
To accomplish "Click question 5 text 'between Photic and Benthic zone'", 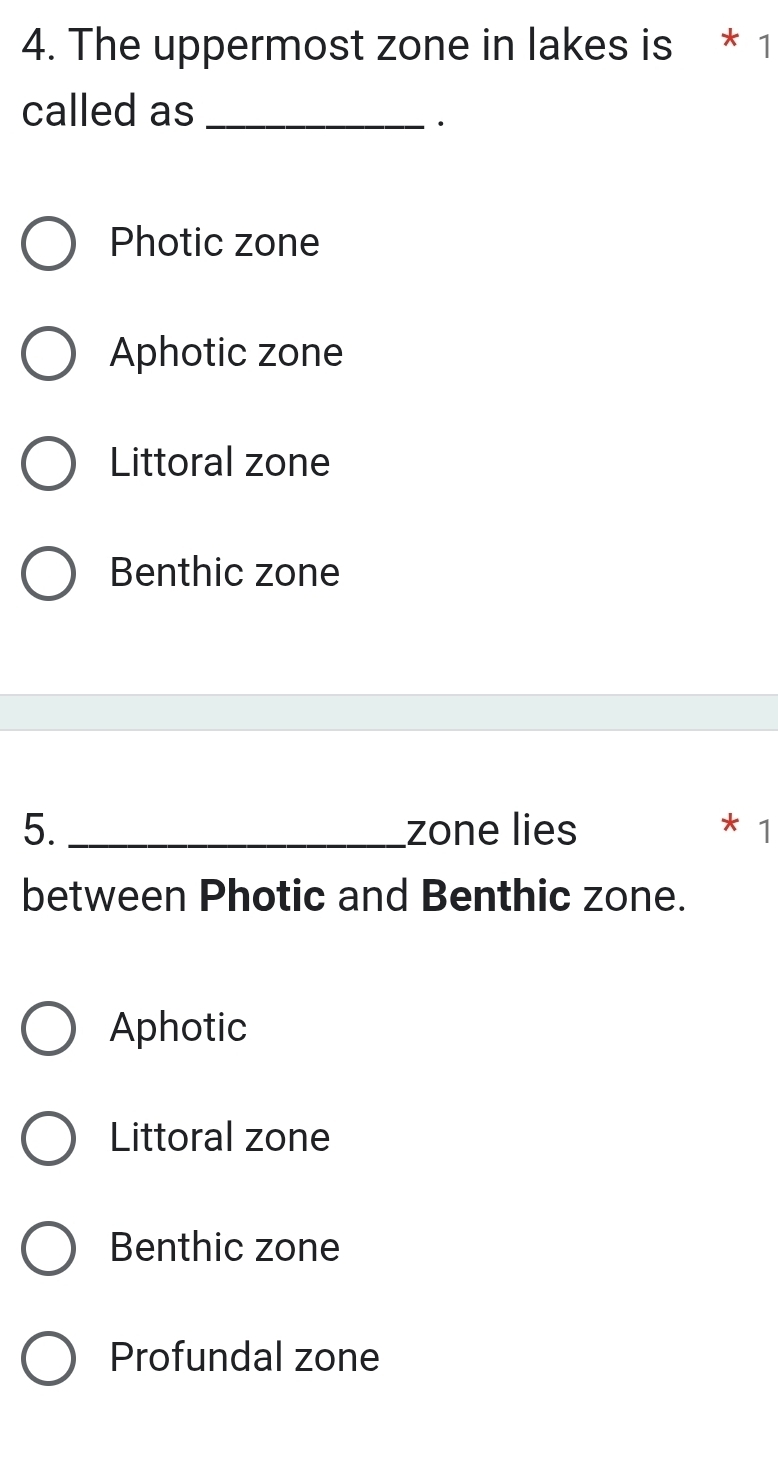I will tap(354, 896).
